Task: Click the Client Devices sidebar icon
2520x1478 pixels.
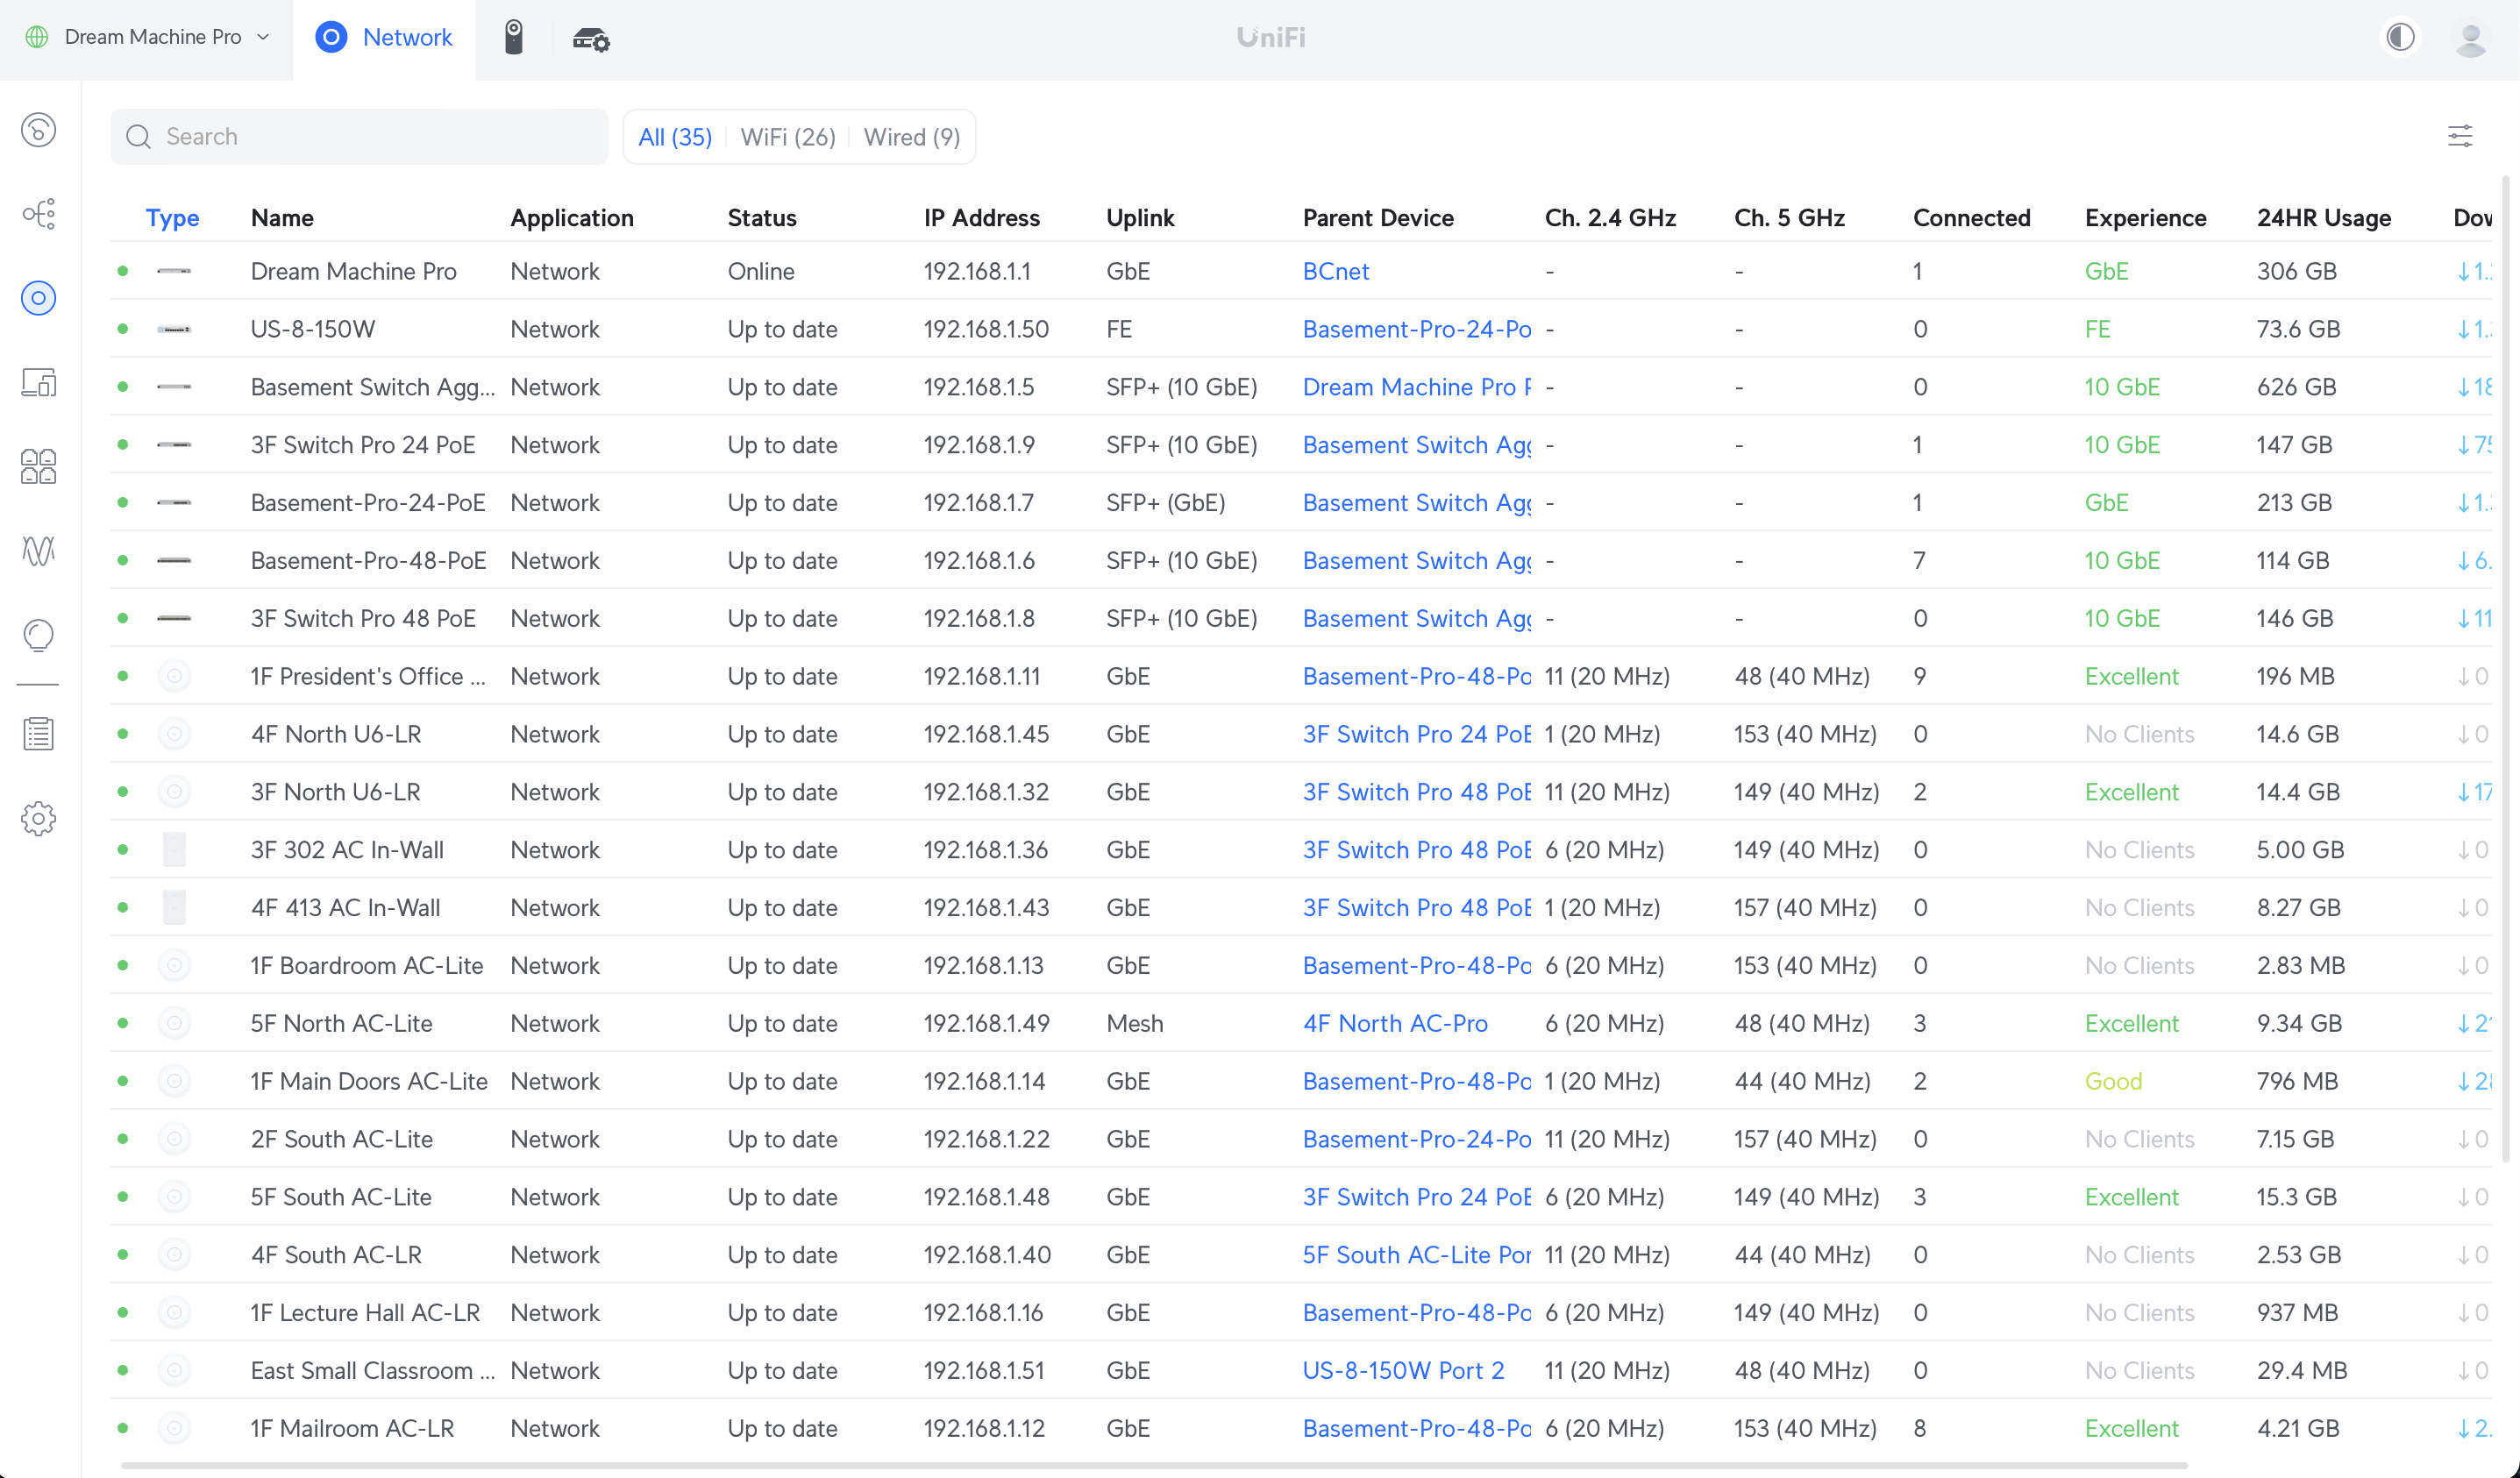Action: (x=38, y=382)
